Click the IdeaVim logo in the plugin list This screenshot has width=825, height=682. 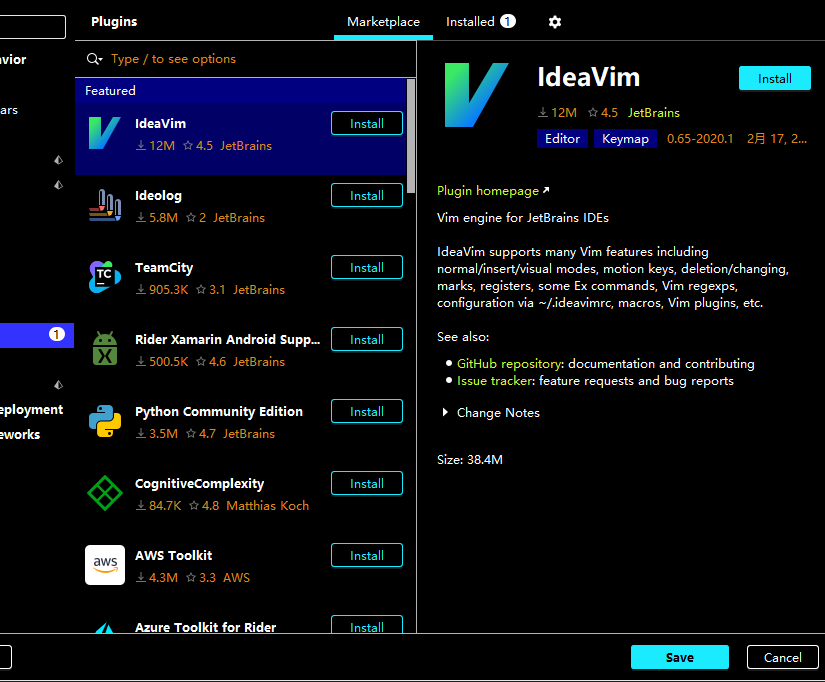(x=105, y=133)
